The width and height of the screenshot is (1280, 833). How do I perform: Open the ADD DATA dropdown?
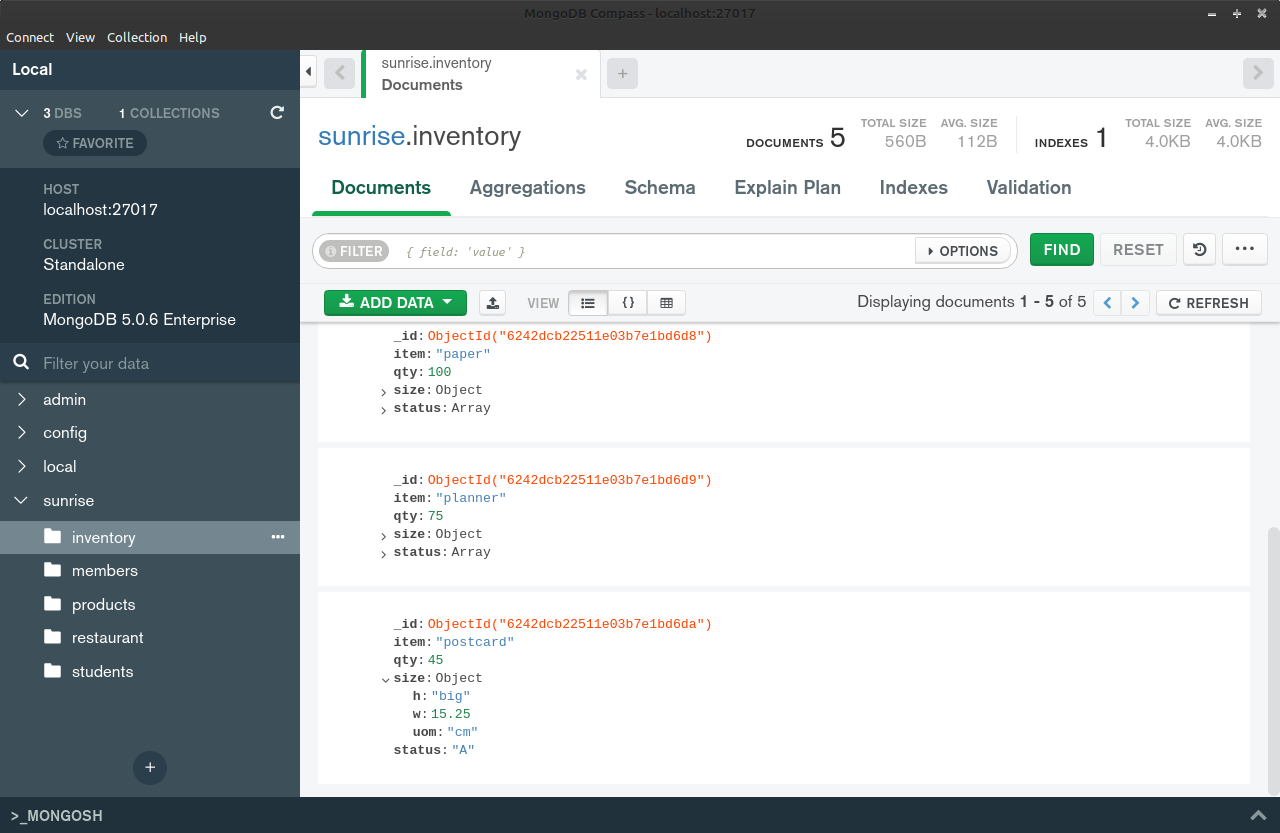click(396, 303)
